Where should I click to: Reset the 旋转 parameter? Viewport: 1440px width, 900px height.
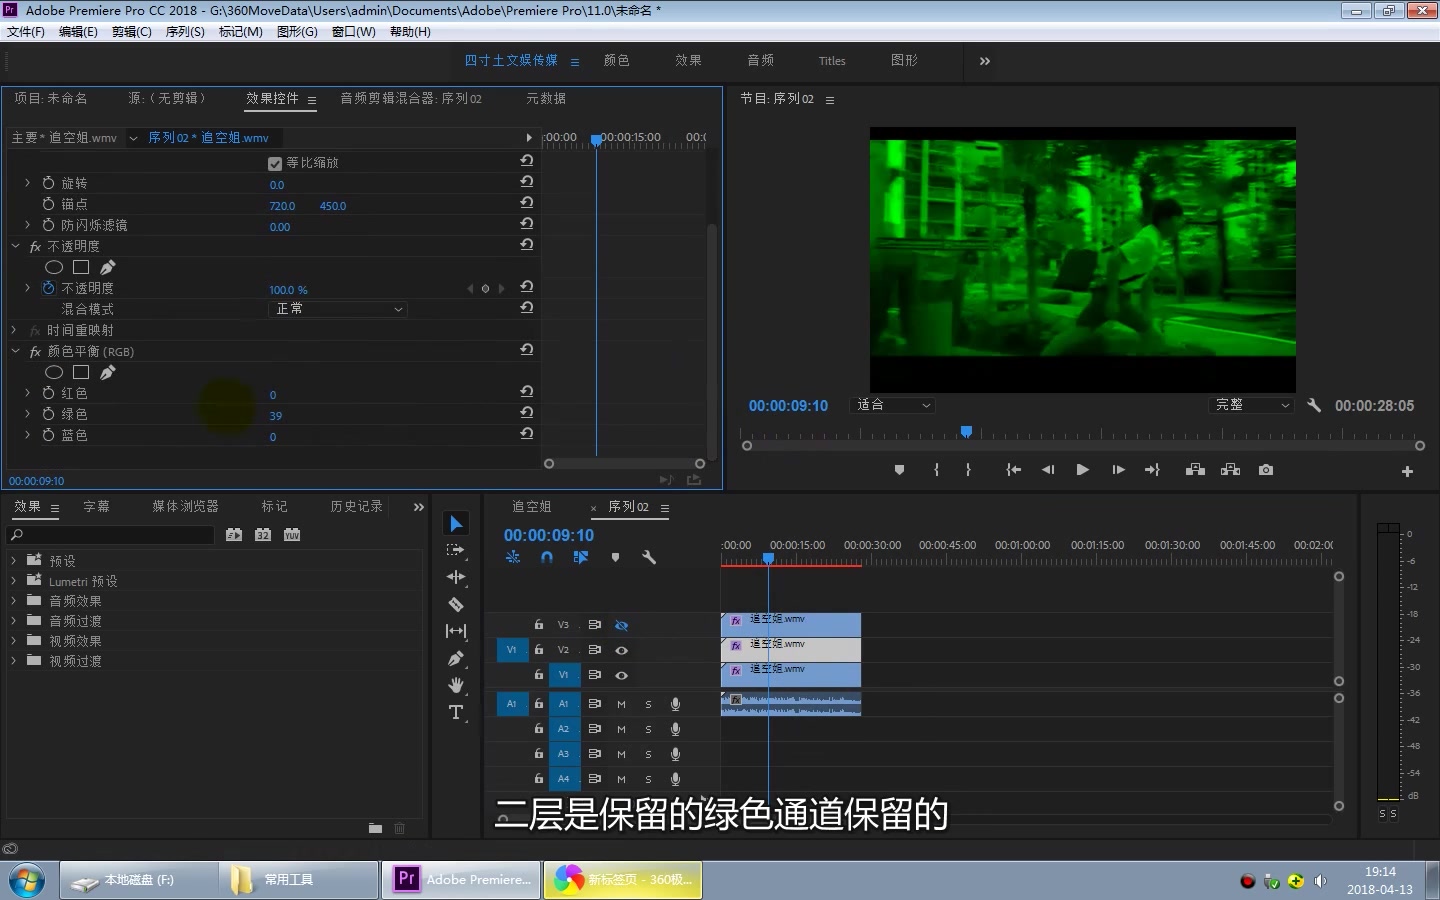click(526, 182)
